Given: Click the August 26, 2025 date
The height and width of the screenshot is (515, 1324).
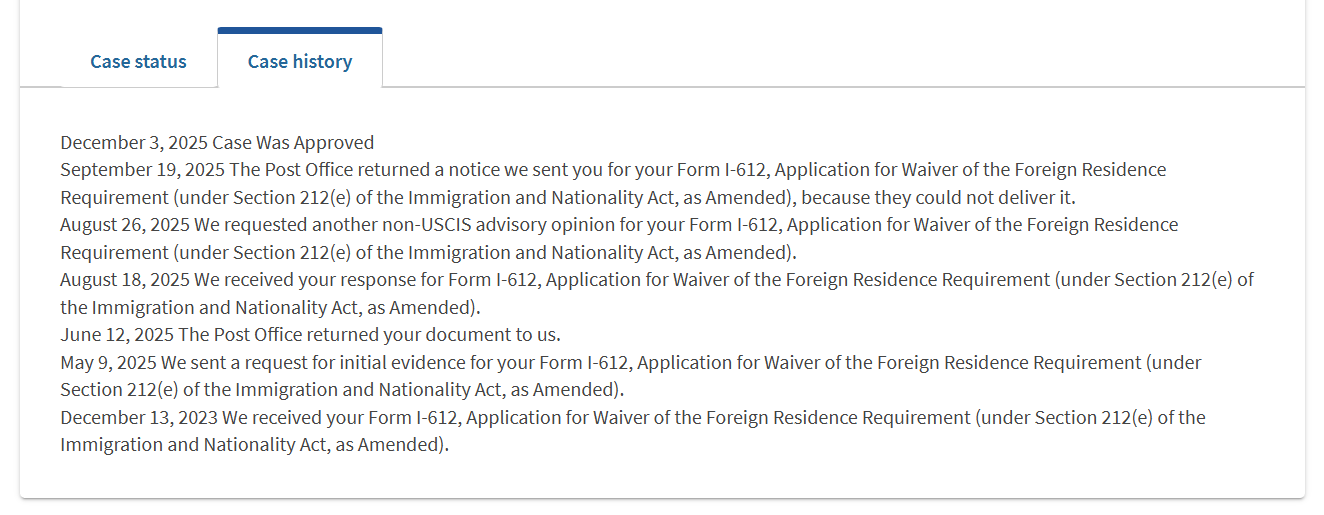Looking at the screenshot, I should [125, 225].
